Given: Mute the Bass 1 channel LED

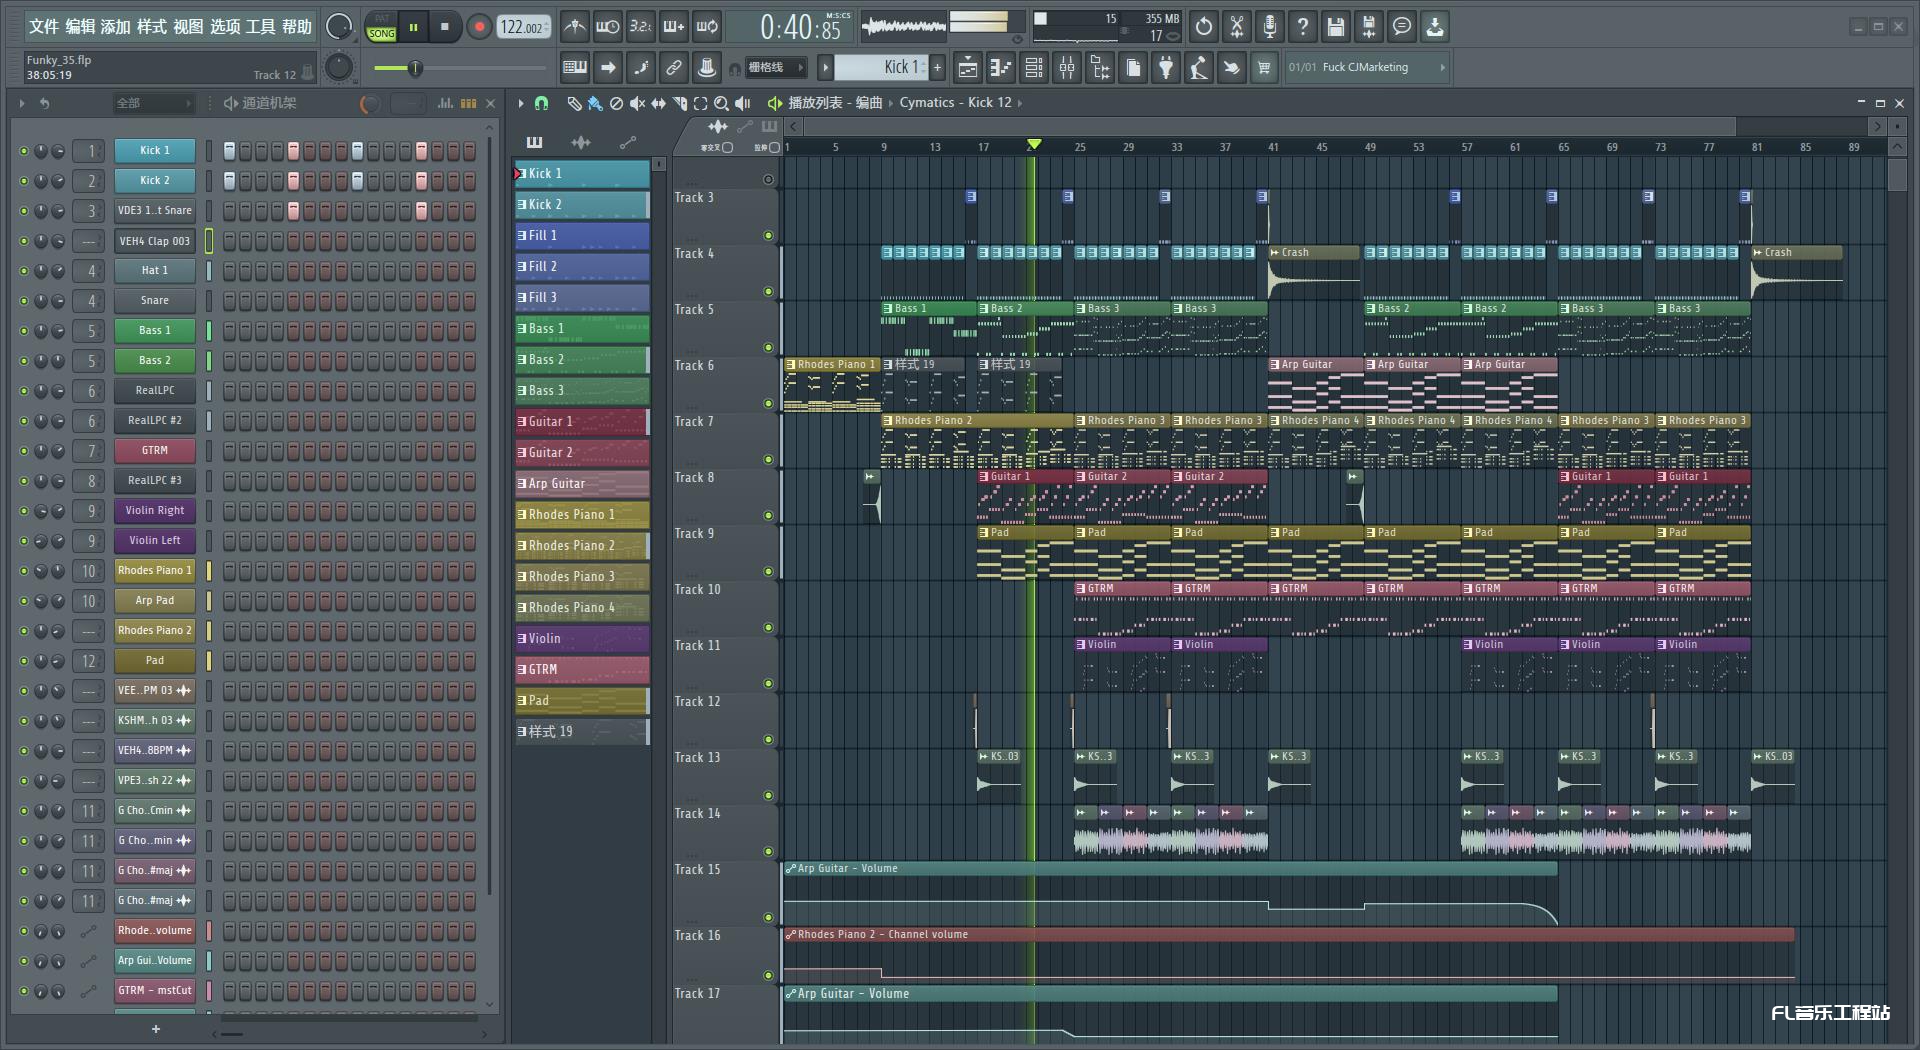Looking at the screenshot, I should (24, 331).
